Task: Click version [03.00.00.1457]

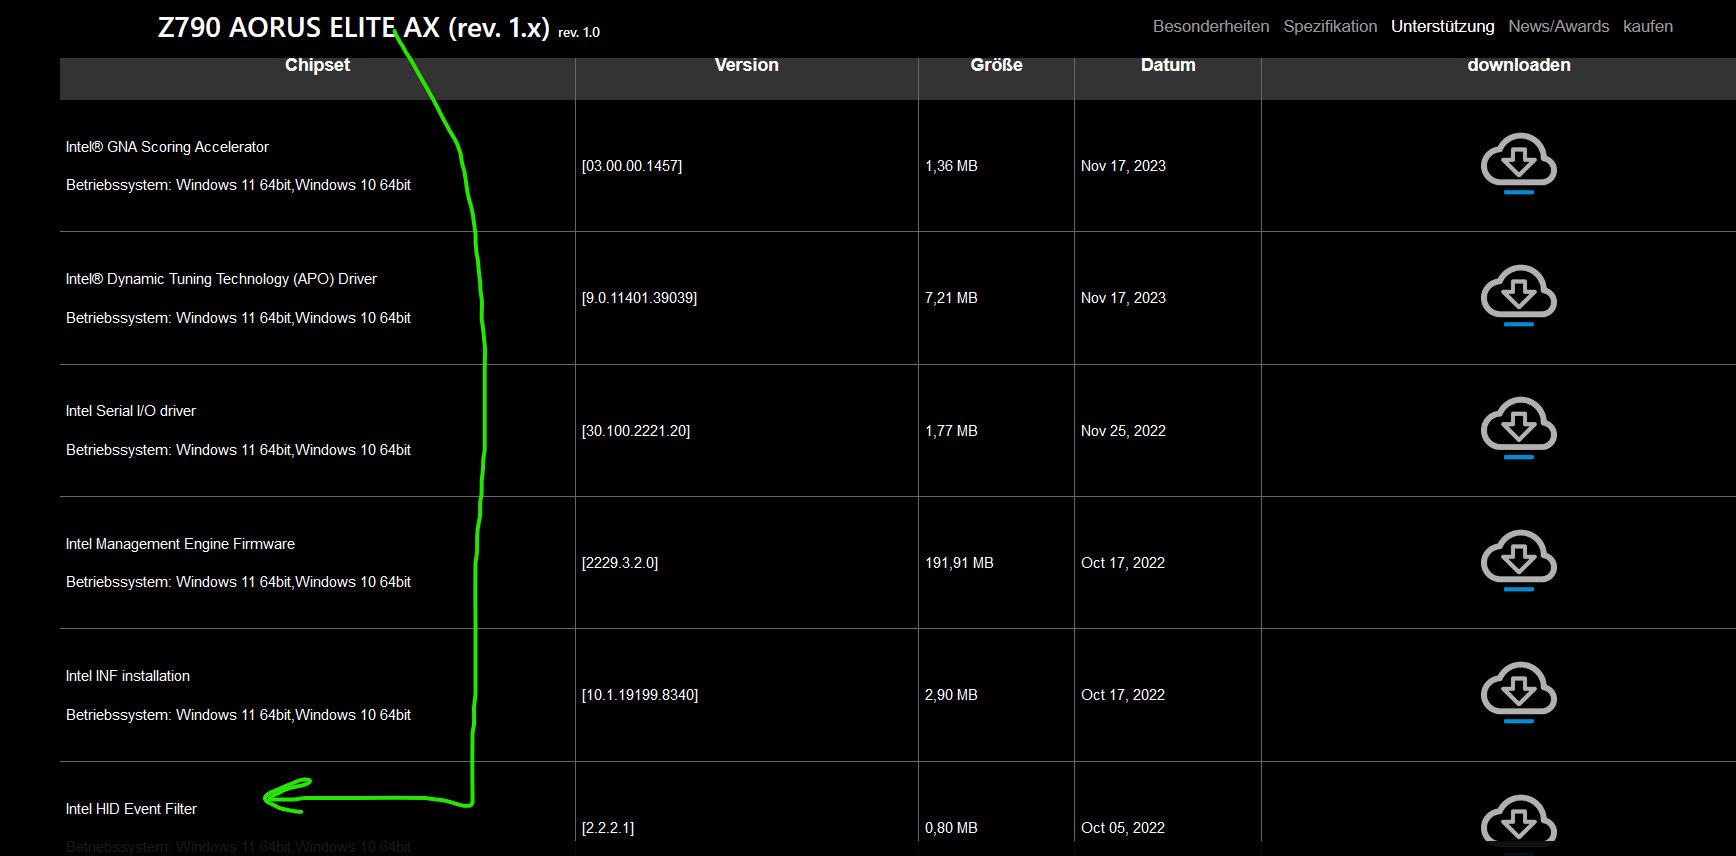Action: [x=632, y=166]
